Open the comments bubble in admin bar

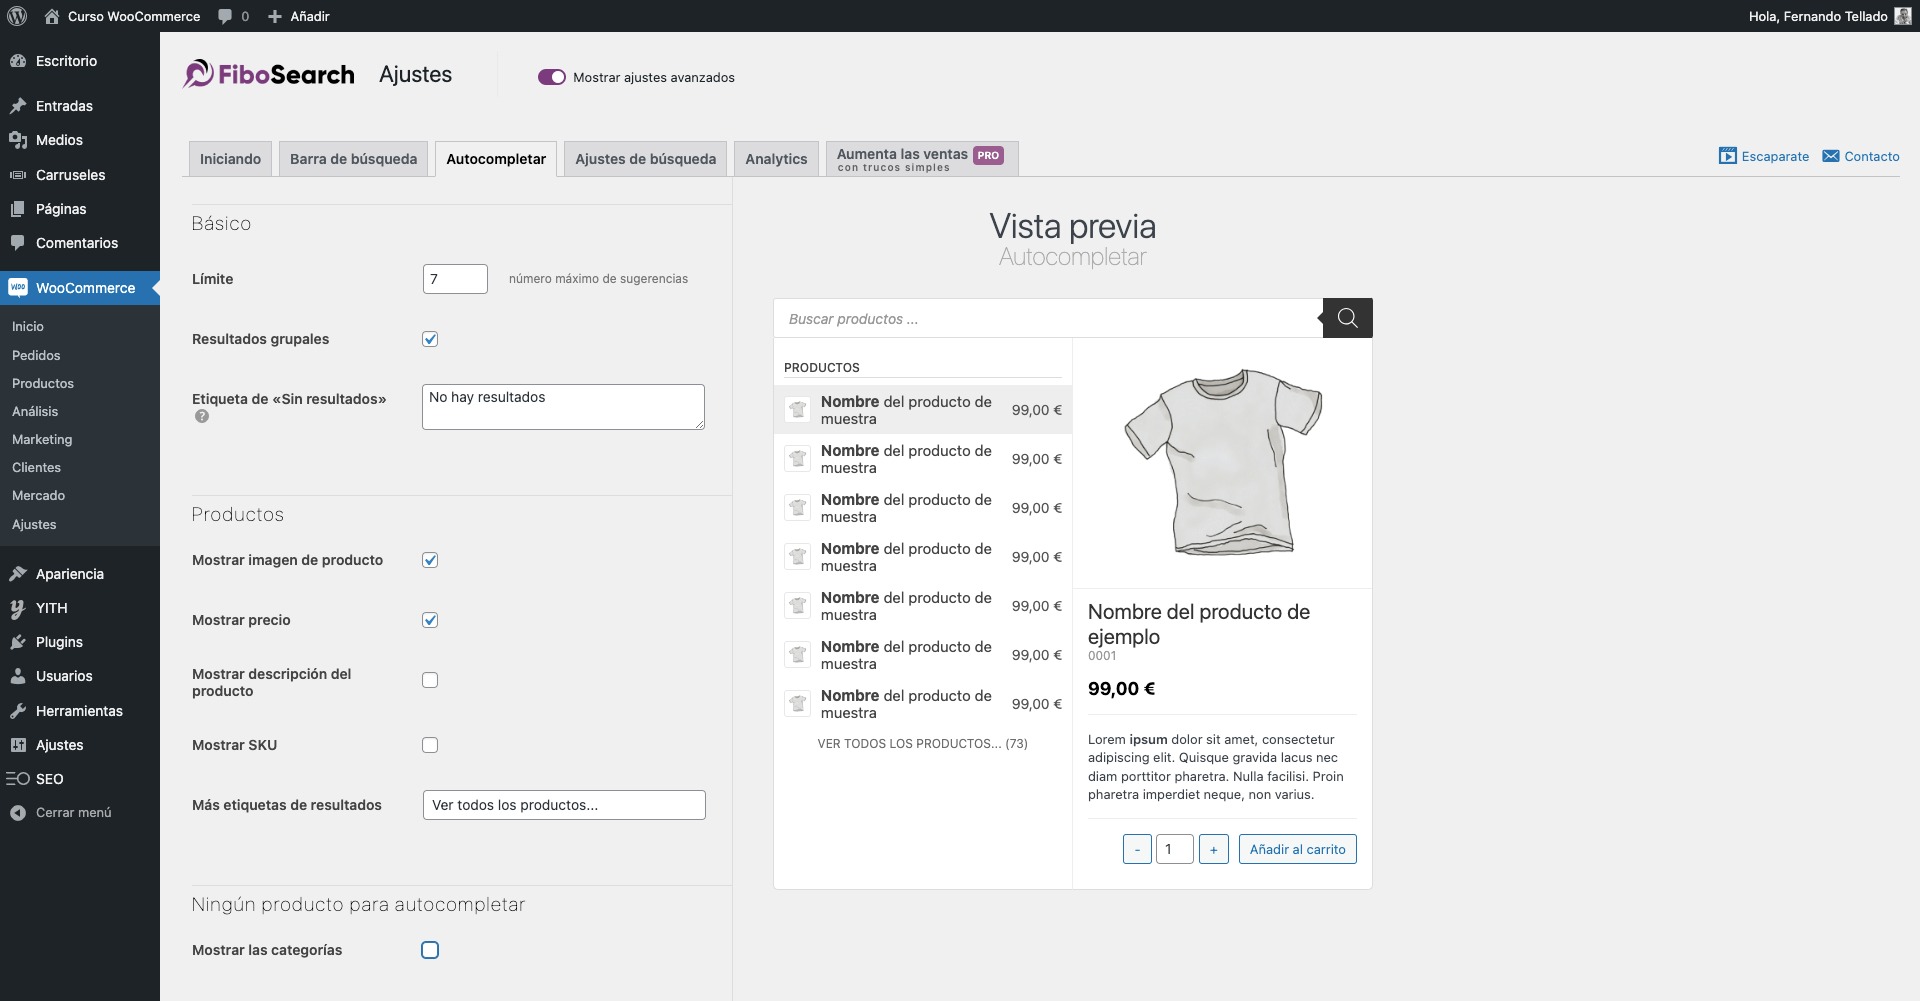coord(231,16)
